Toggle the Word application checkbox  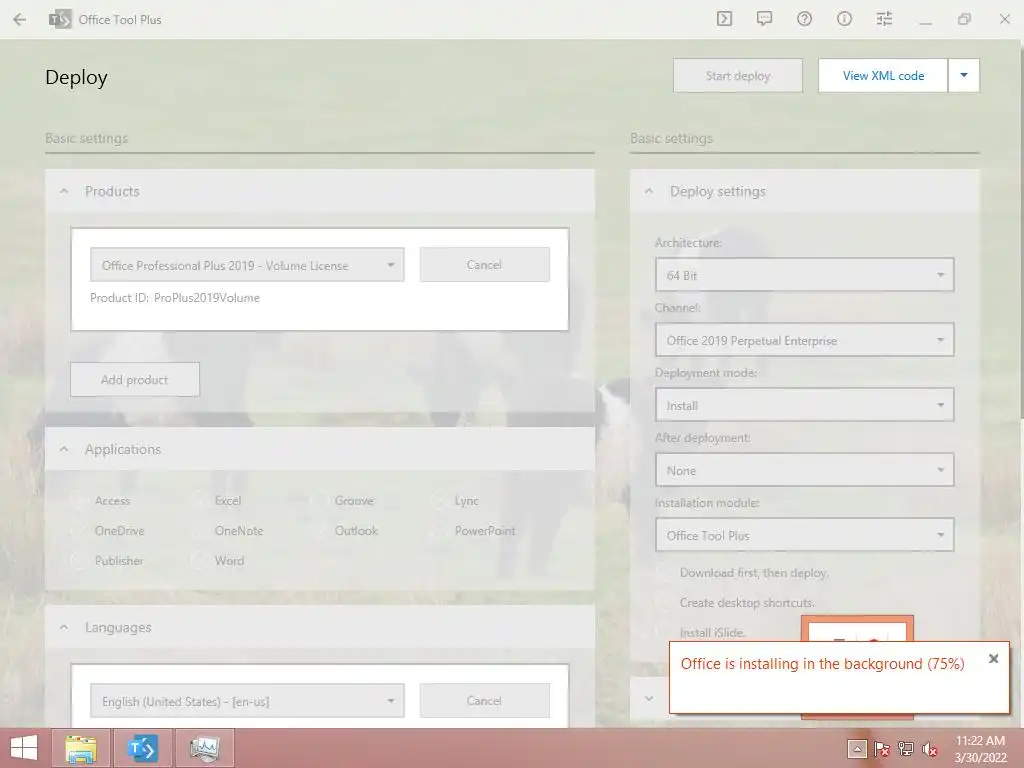click(x=199, y=561)
